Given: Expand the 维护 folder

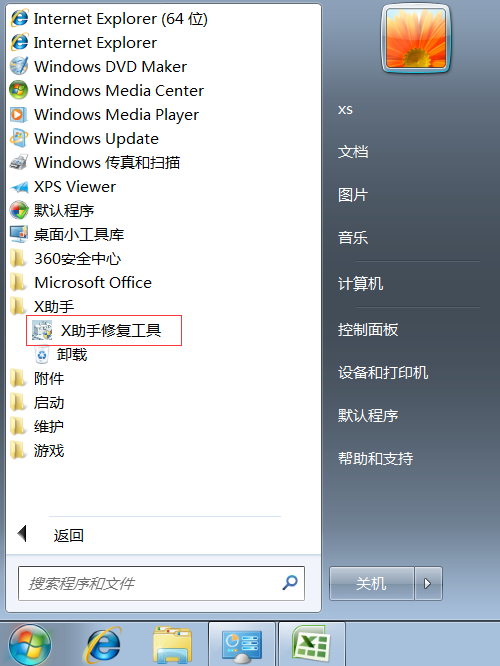Looking at the screenshot, I should 37,426.
